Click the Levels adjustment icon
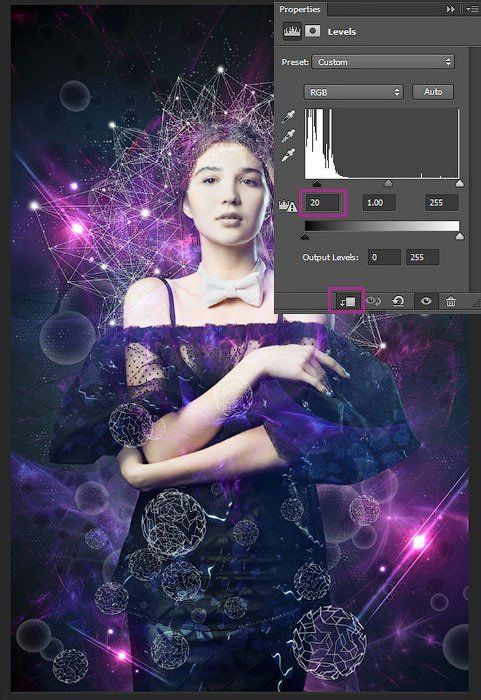This screenshot has height=700, width=481. pos(292,32)
